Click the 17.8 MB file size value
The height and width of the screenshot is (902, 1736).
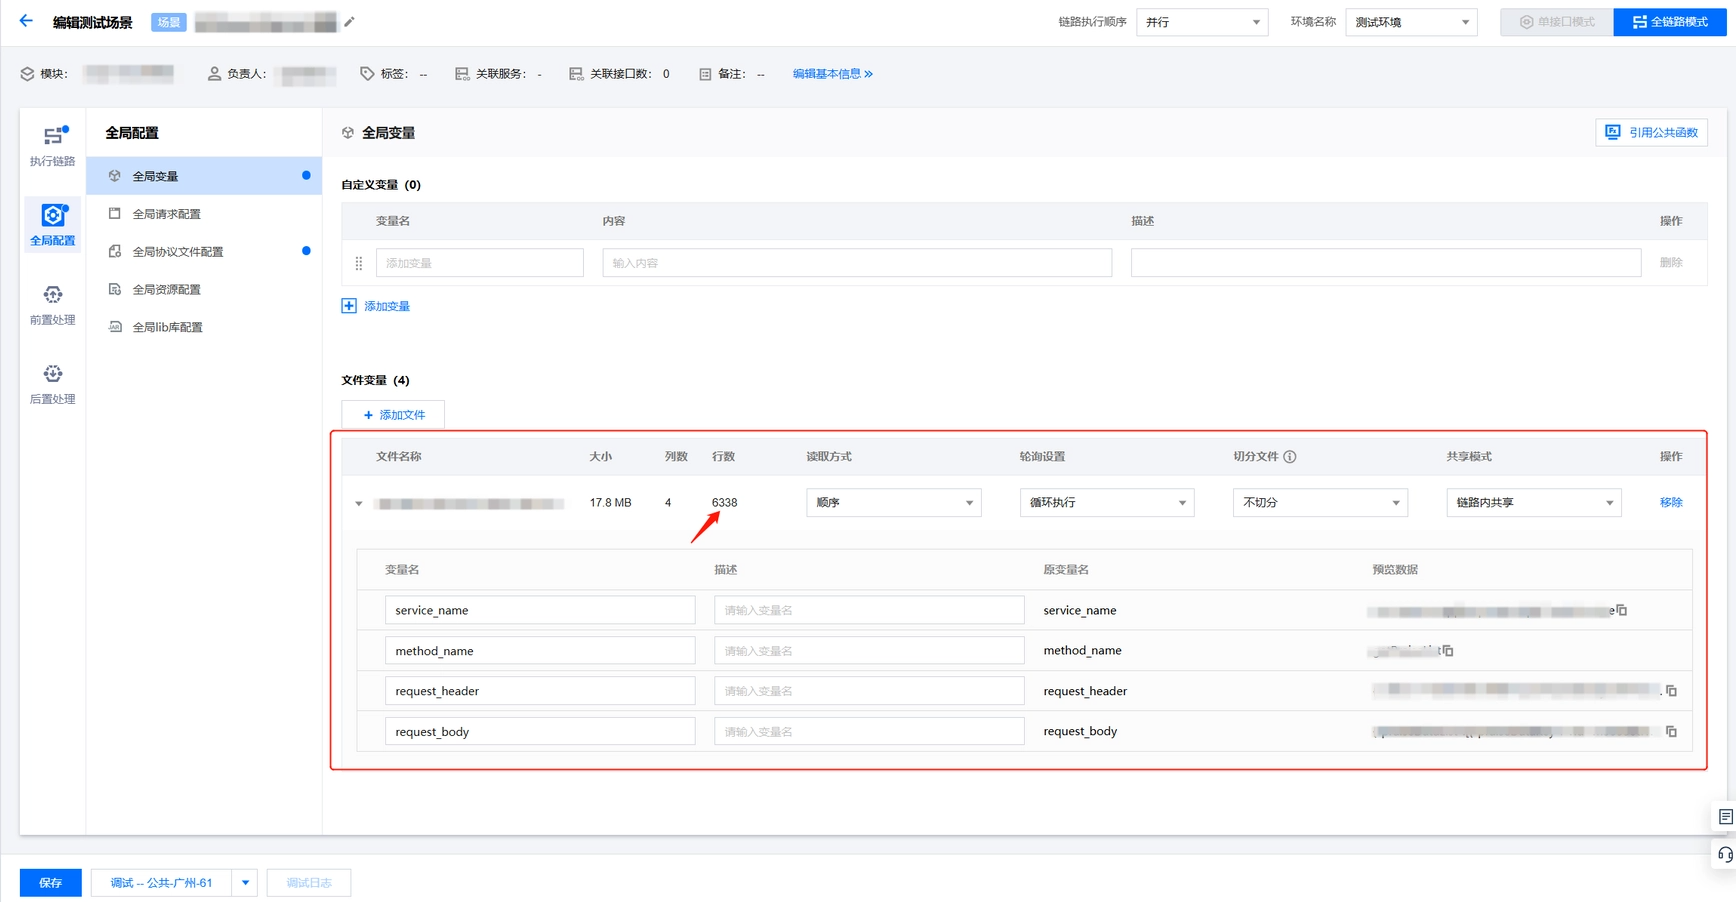click(x=610, y=503)
